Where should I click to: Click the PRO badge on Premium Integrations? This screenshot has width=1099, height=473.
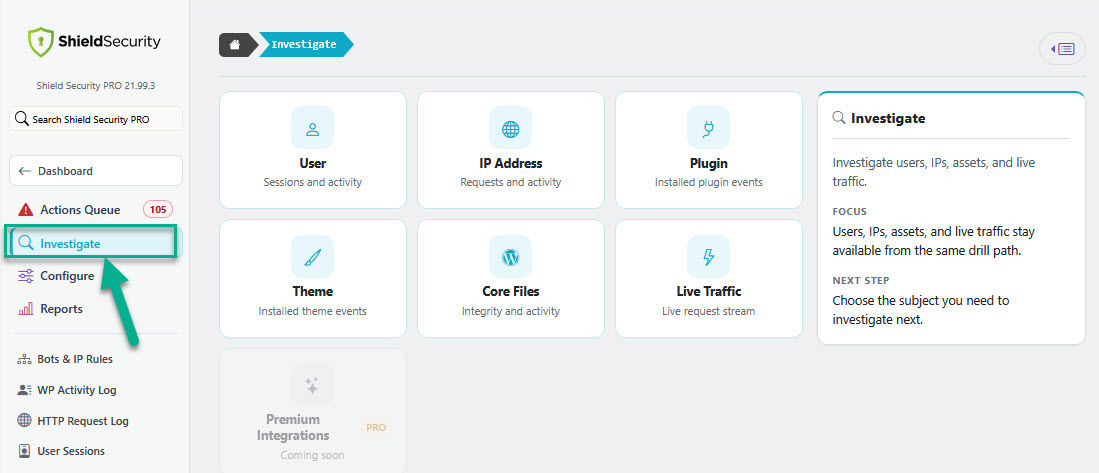[x=376, y=427]
